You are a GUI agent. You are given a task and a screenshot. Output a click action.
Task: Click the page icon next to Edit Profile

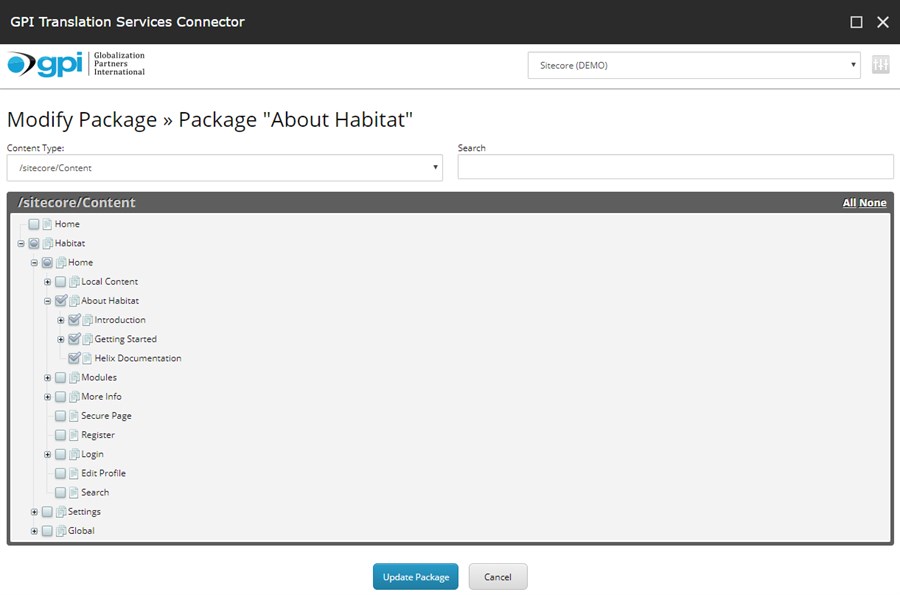[x=72, y=473]
